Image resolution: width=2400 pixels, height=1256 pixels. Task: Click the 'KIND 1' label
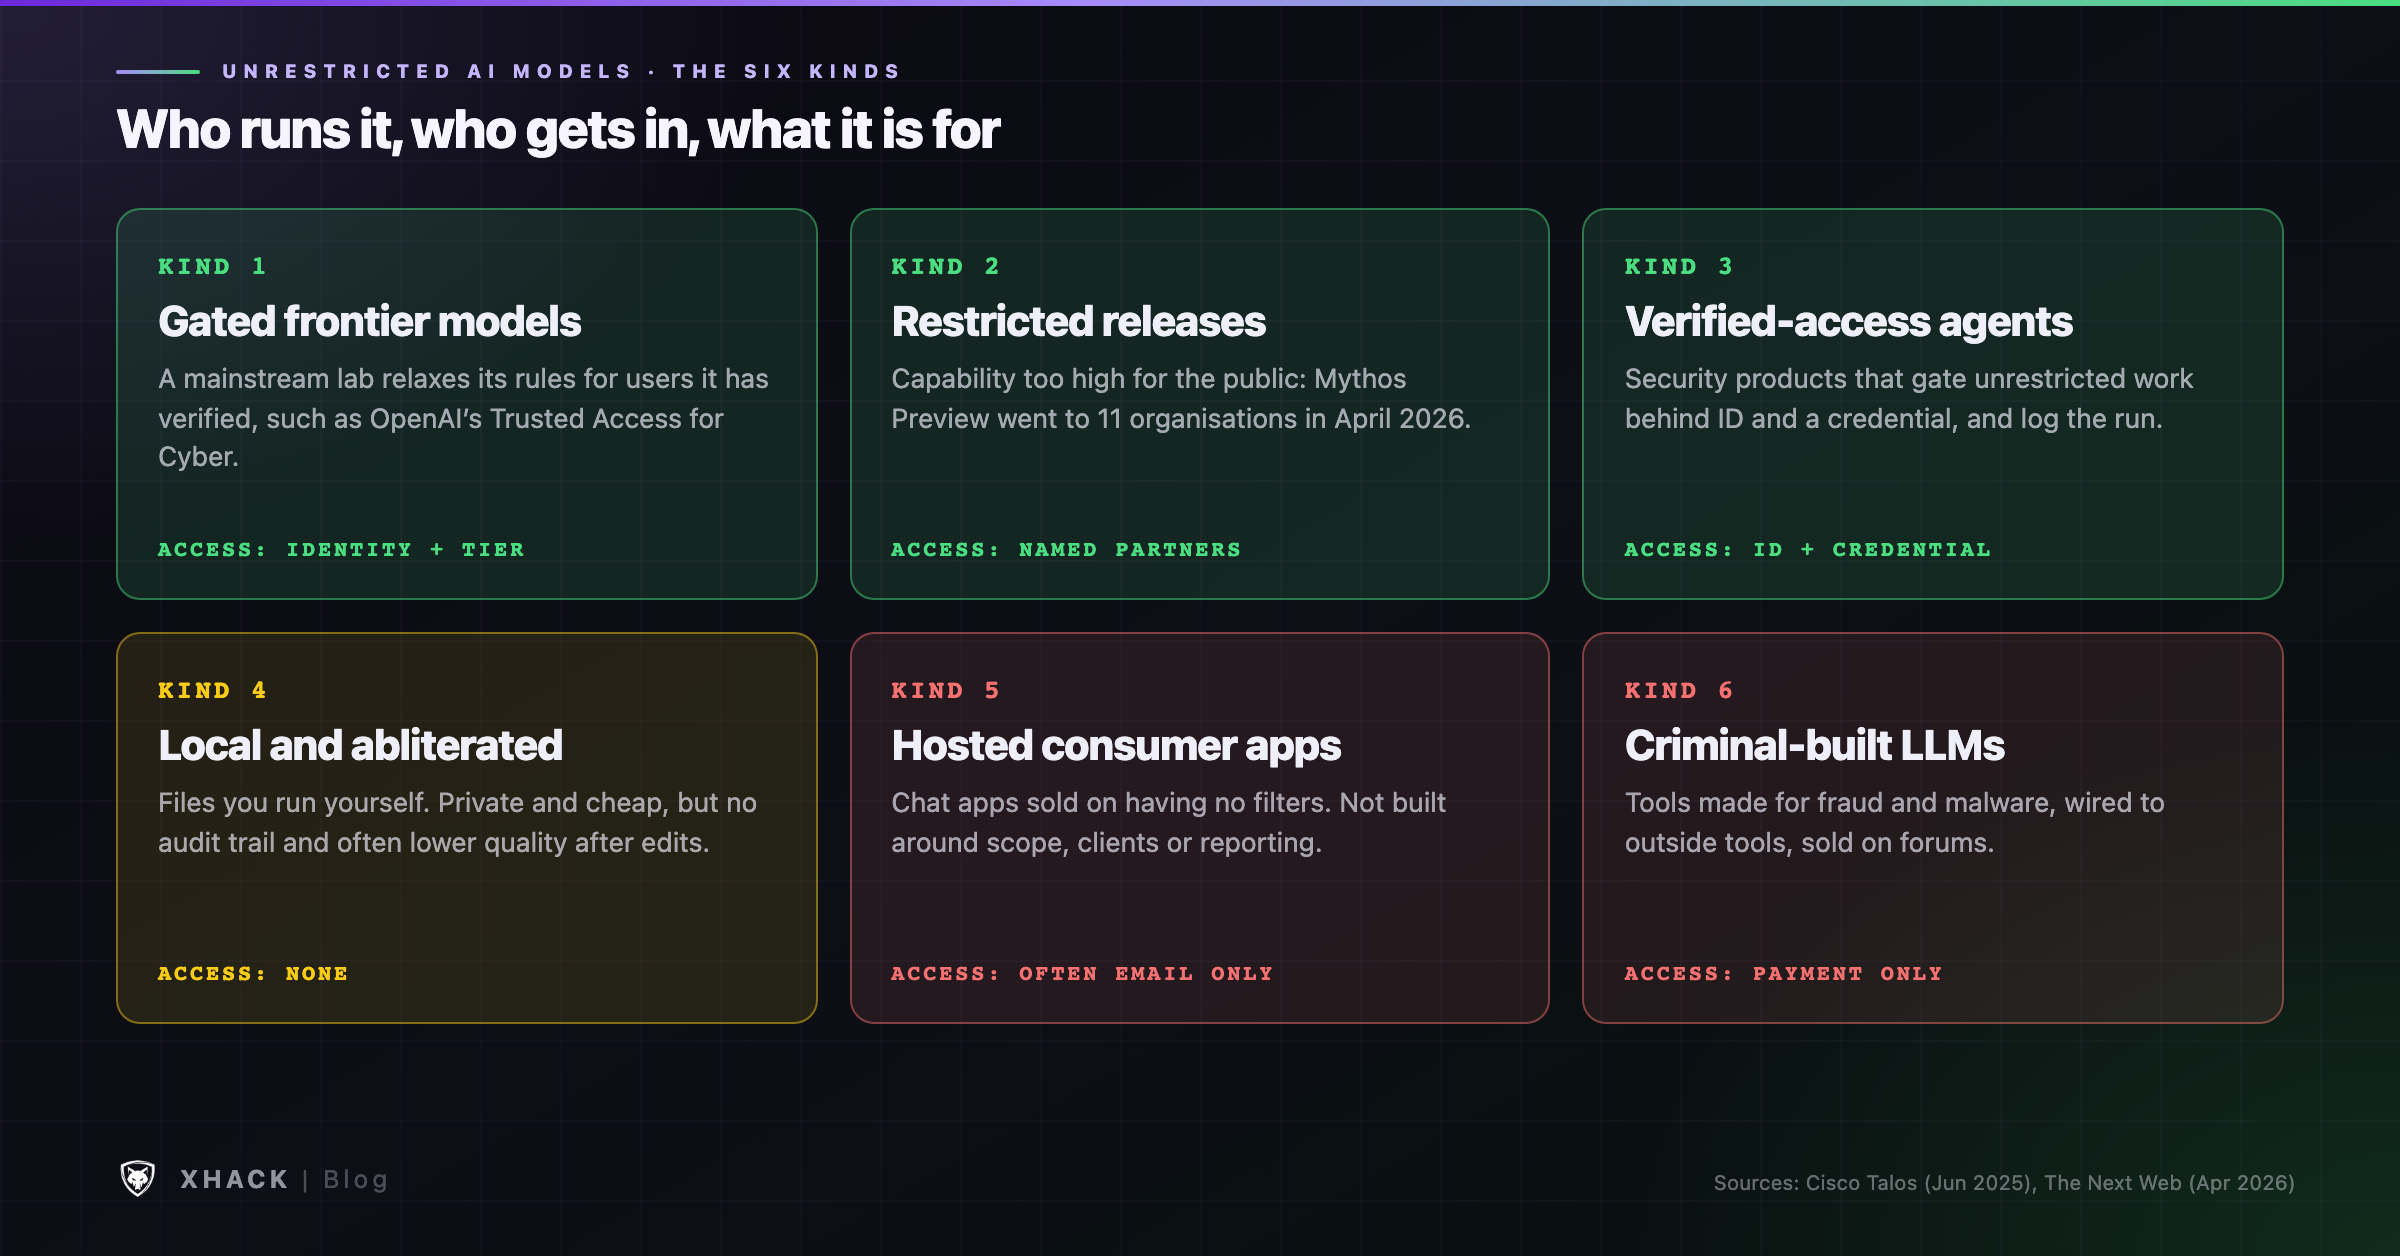click(x=212, y=266)
